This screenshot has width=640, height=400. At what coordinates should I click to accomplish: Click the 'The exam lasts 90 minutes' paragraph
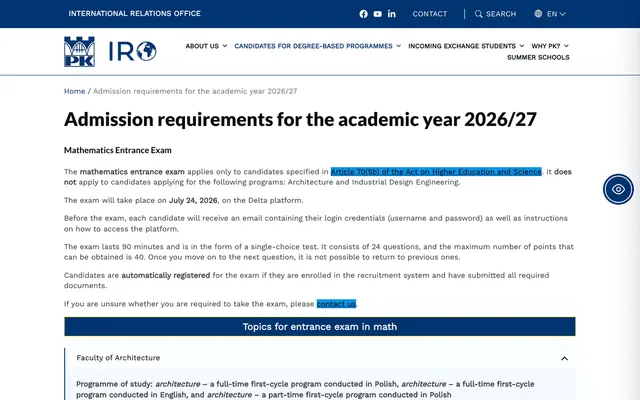tap(319, 252)
